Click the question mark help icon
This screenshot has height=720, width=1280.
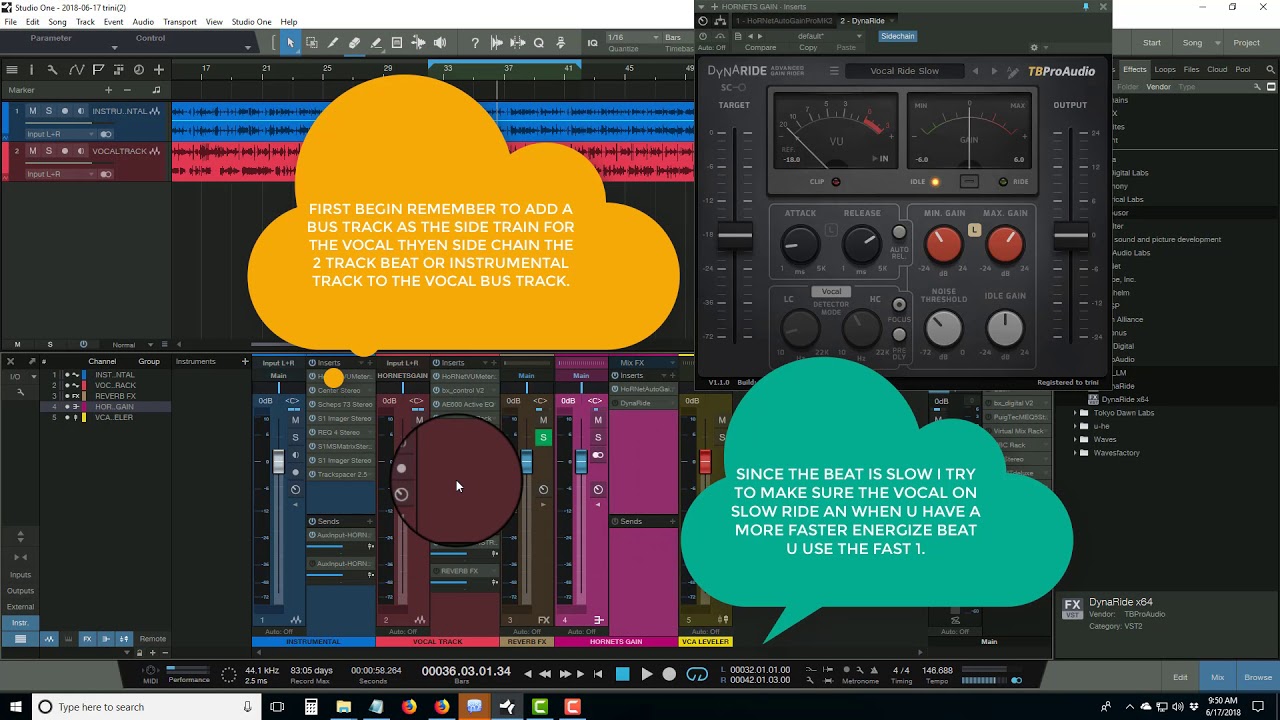(475, 43)
